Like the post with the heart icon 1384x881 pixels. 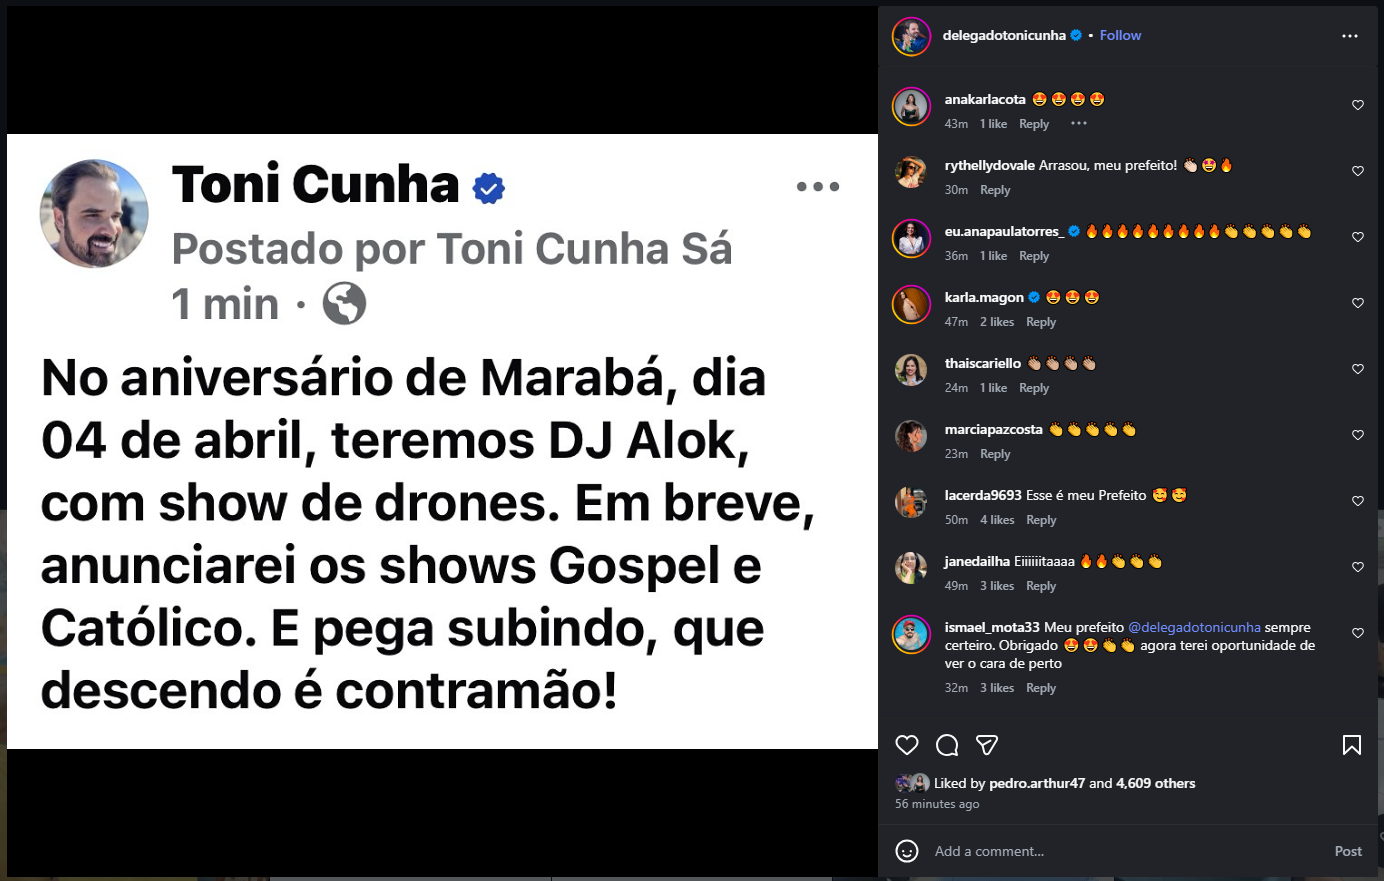click(x=907, y=745)
